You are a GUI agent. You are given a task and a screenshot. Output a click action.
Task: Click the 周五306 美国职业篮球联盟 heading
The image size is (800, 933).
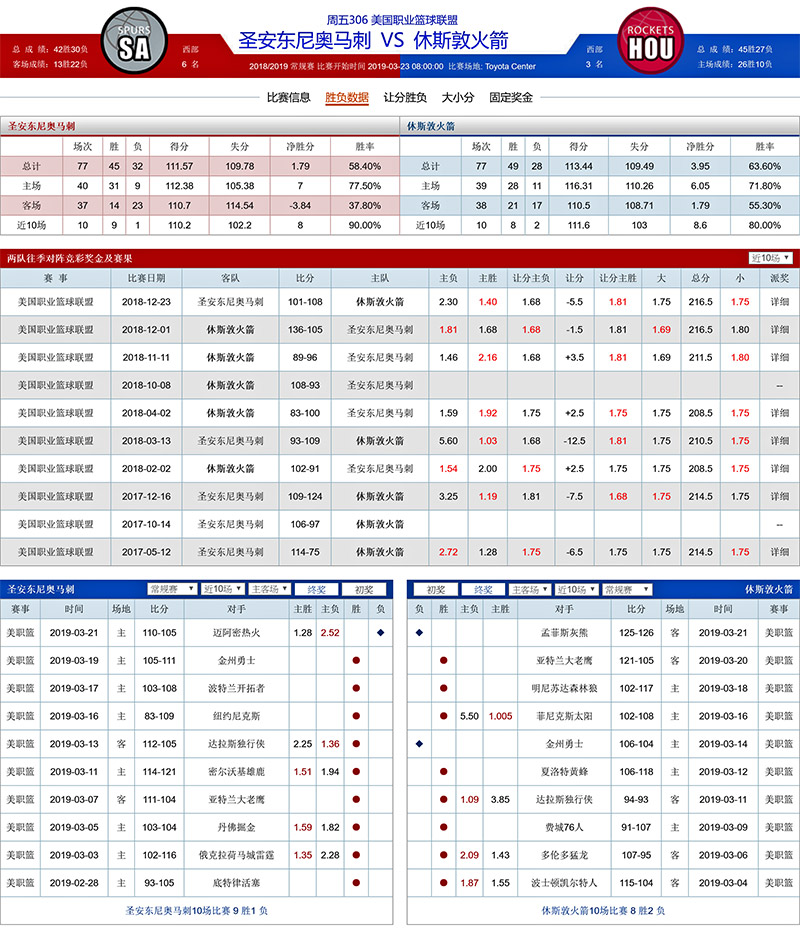[x=392, y=20]
